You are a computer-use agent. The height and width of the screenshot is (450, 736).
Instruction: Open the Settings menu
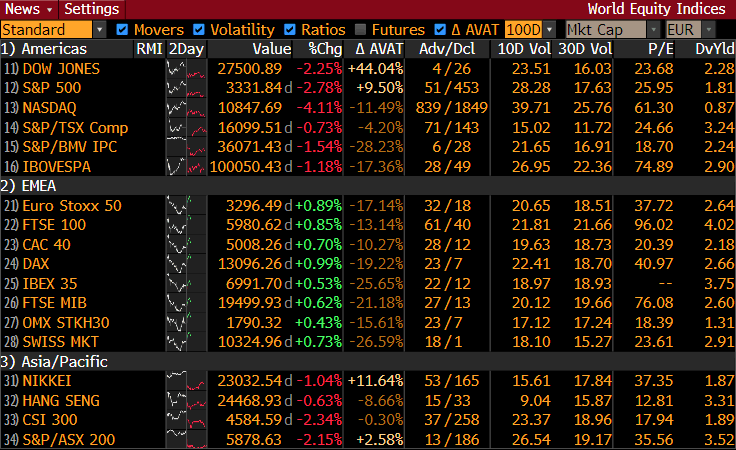click(x=92, y=9)
